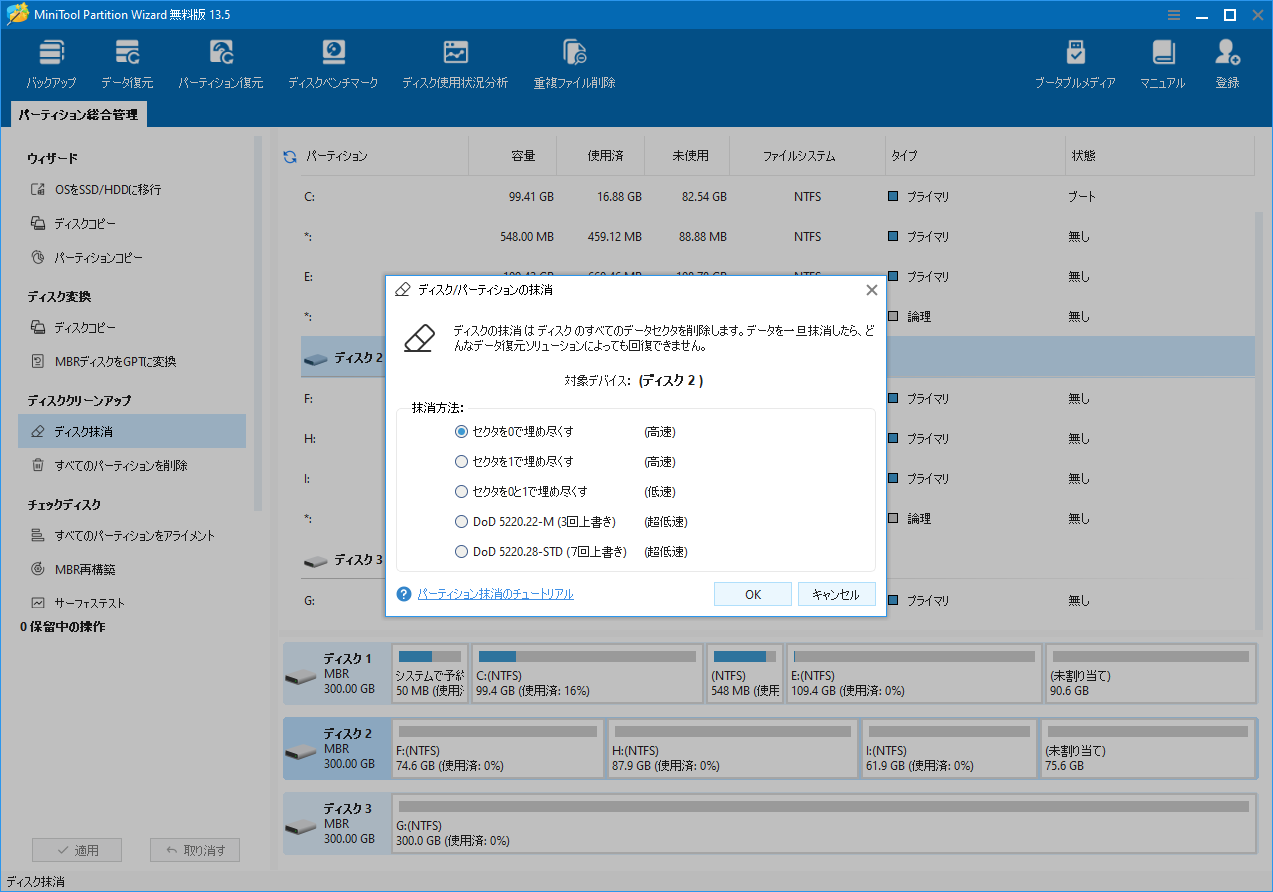Open the バックアップ tool

point(51,60)
